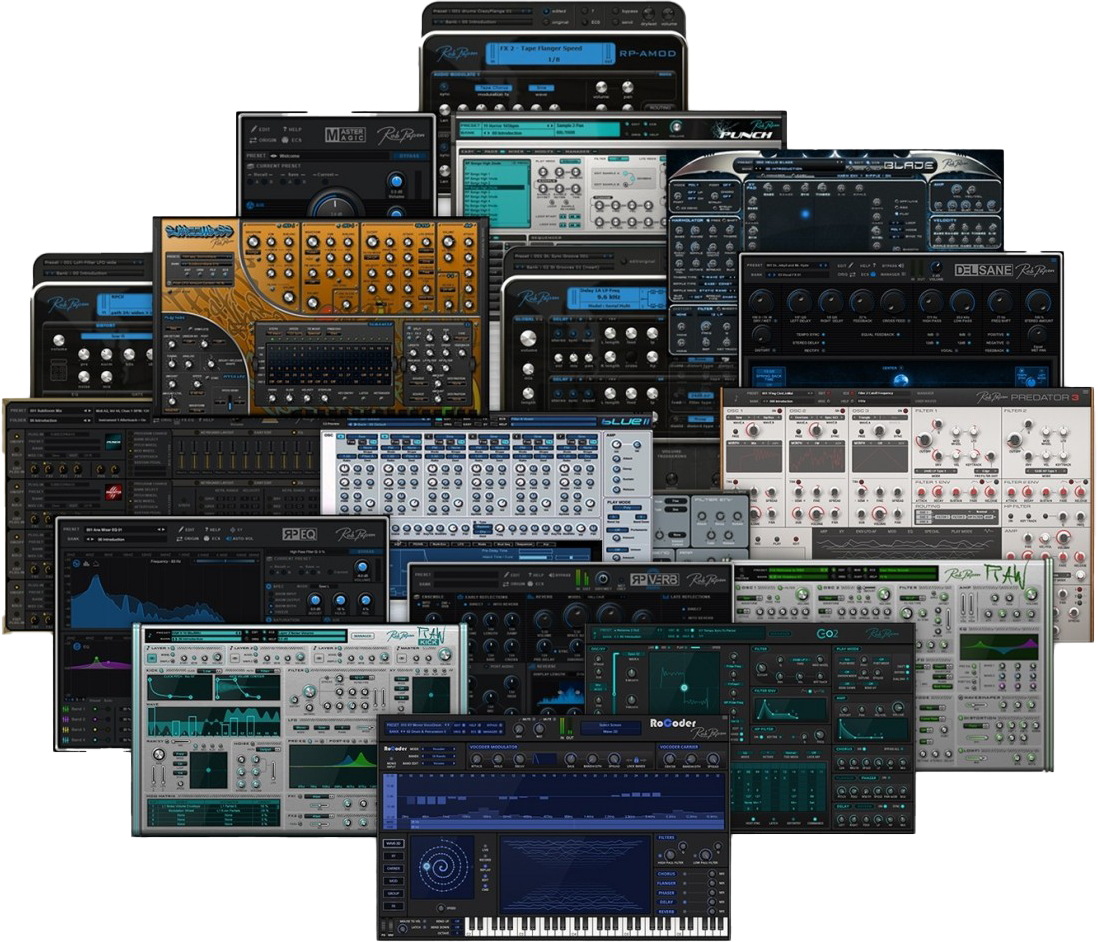Click the ORIGIN arrows icon in MasterMagic
The width and height of the screenshot is (1098, 942).
[x=253, y=140]
